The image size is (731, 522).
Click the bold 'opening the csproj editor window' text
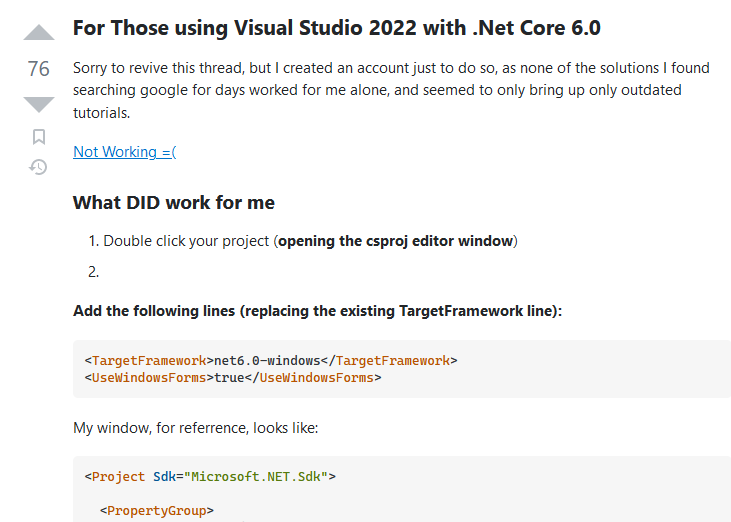395,241
